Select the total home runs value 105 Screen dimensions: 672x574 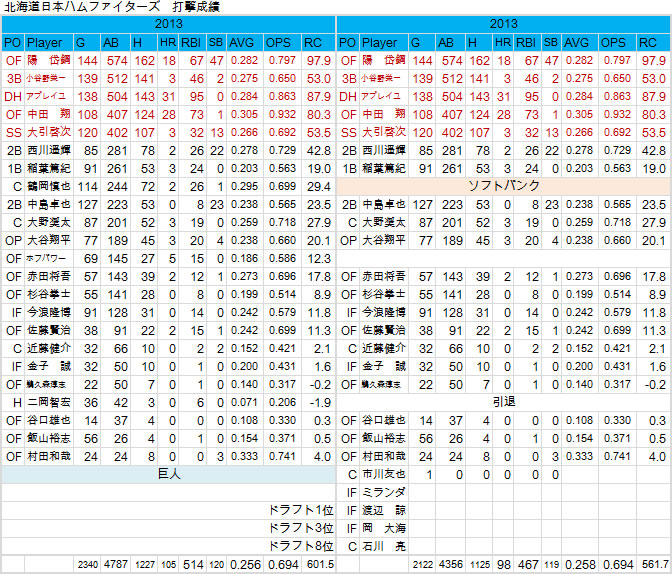pos(168,565)
